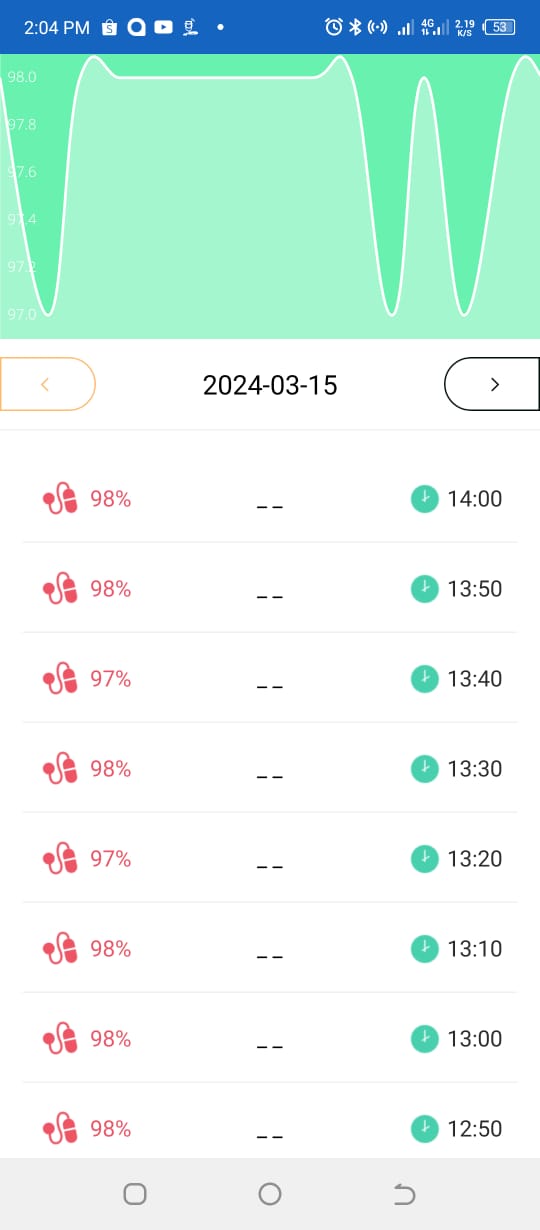Tap the clock icon next to 13:50

[x=425, y=589]
